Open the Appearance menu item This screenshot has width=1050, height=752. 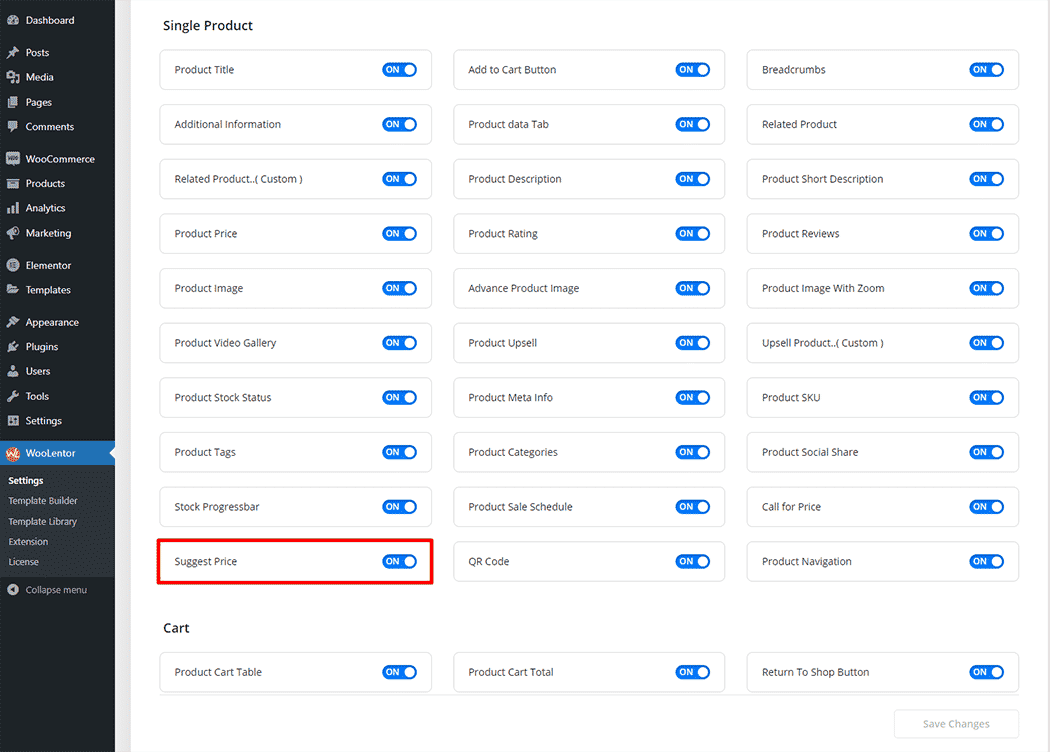coord(52,322)
